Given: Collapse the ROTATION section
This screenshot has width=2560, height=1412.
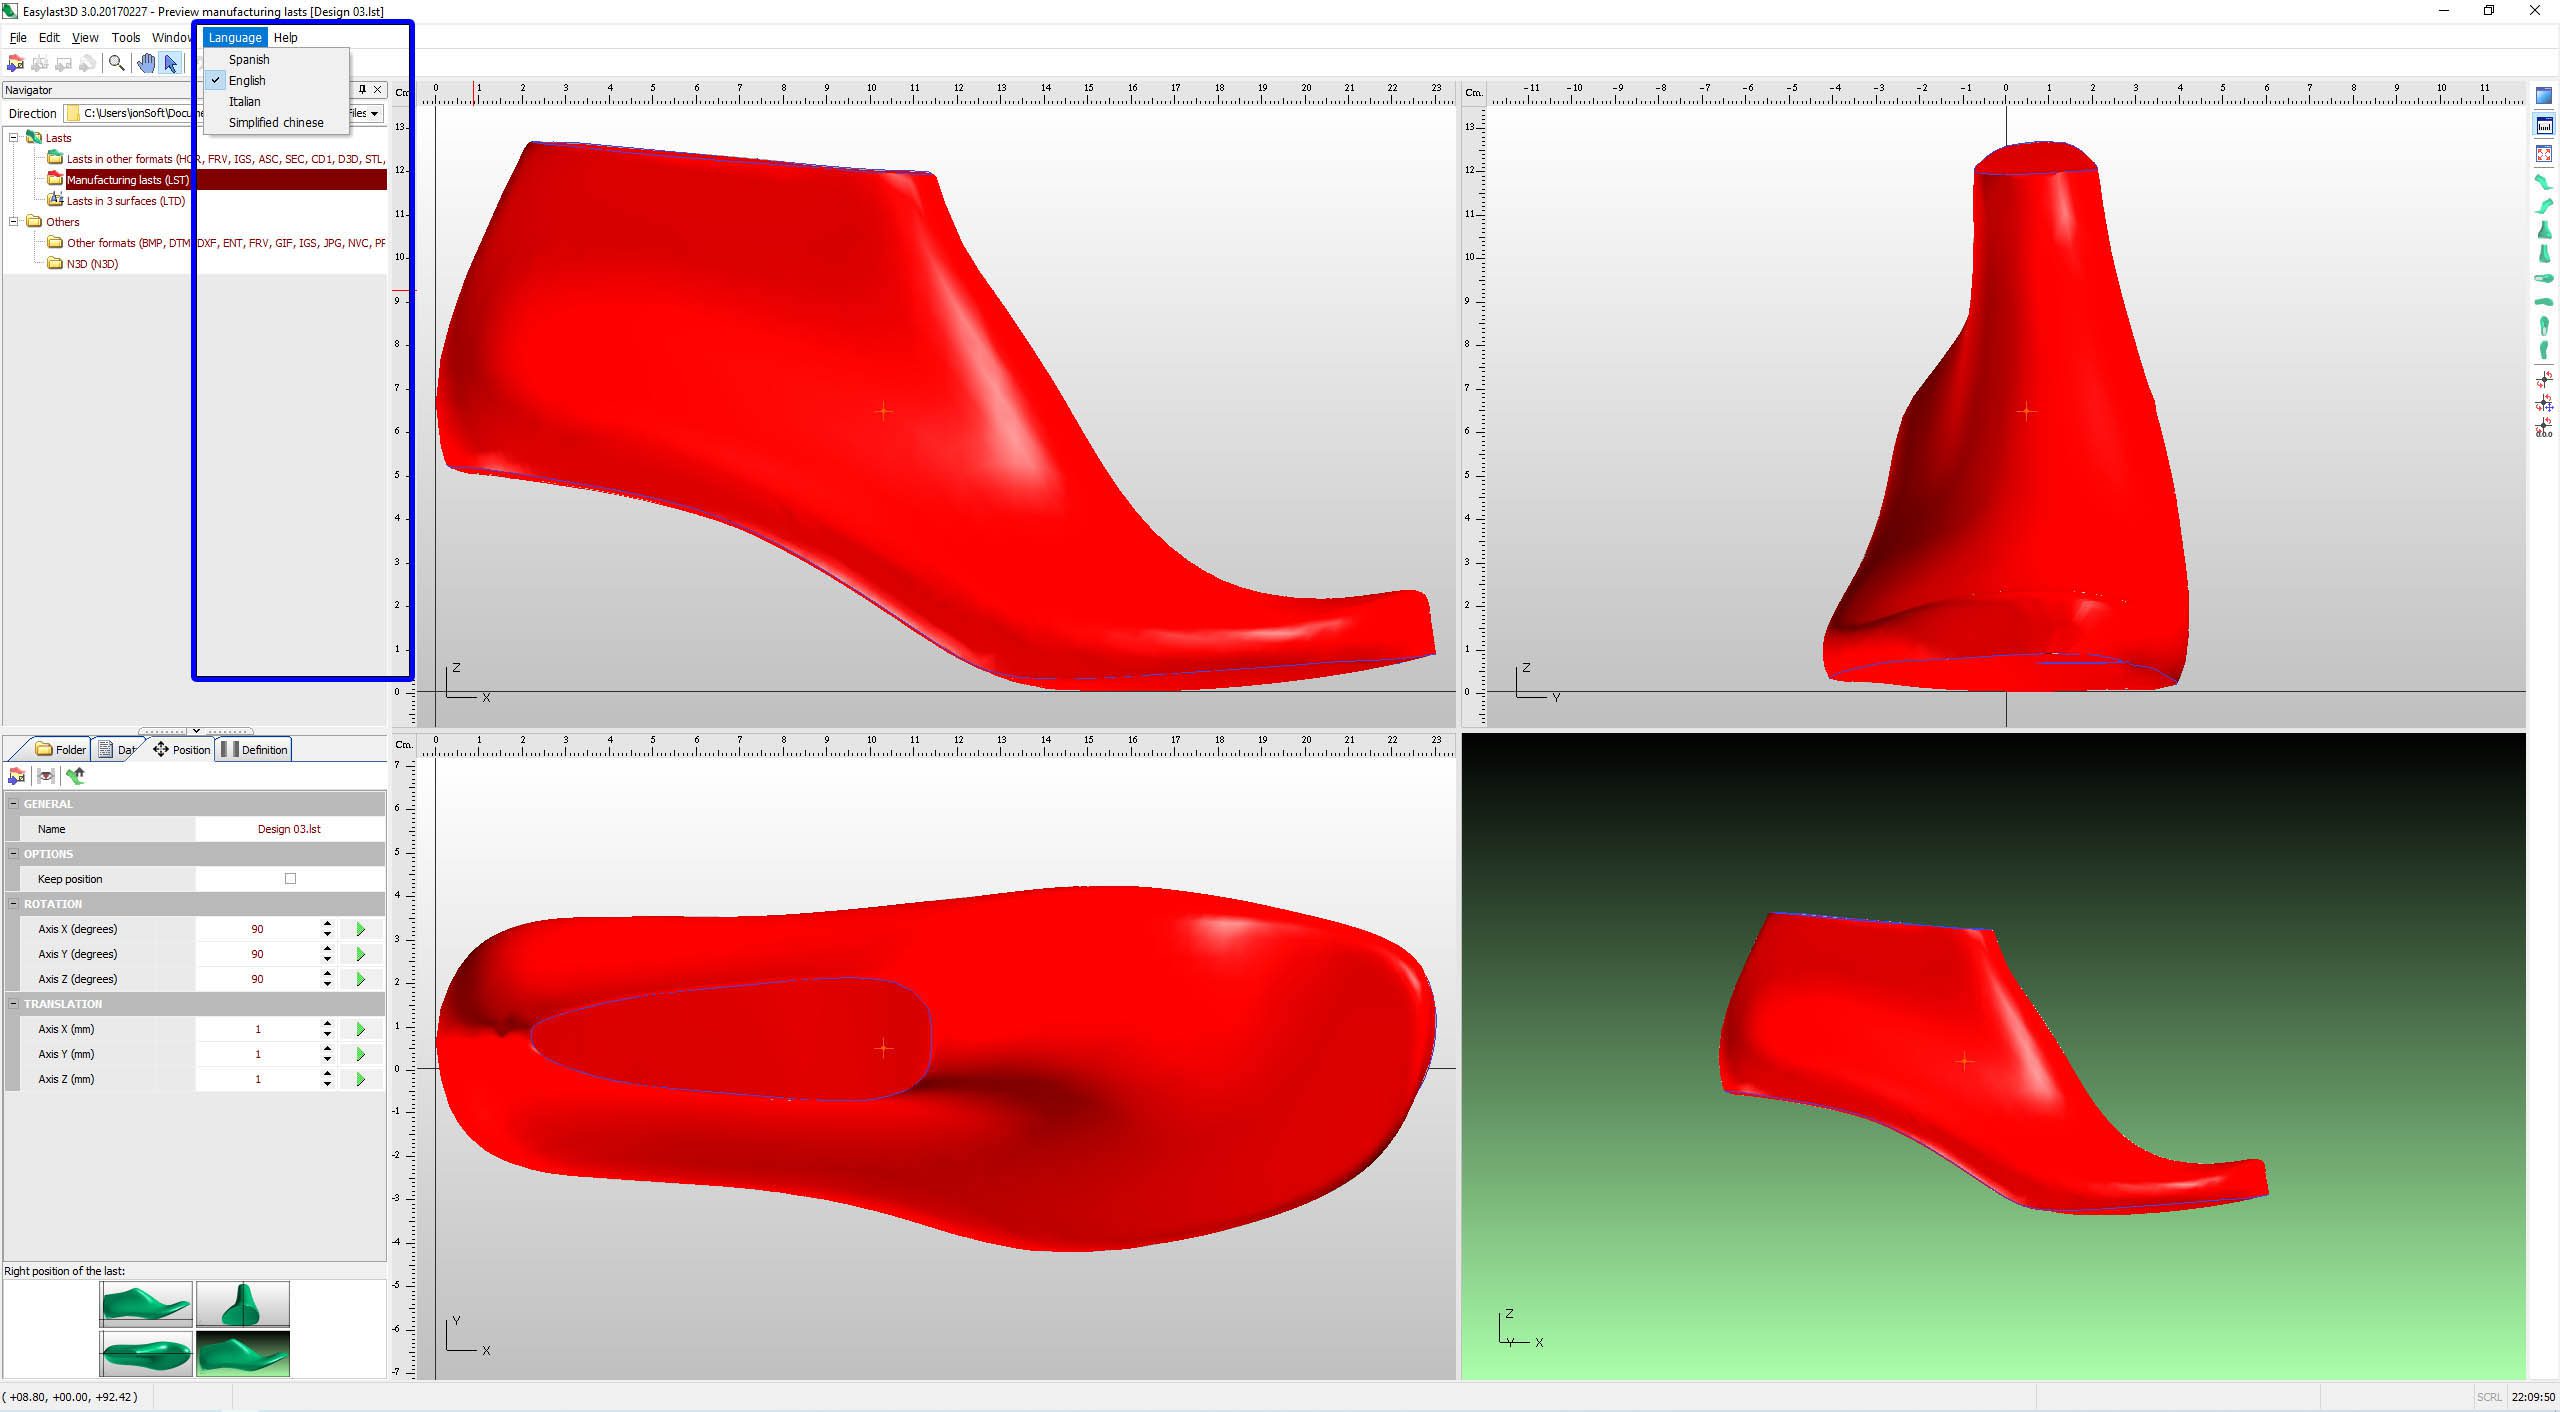Looking at the screenshot, I should (14, 904).
